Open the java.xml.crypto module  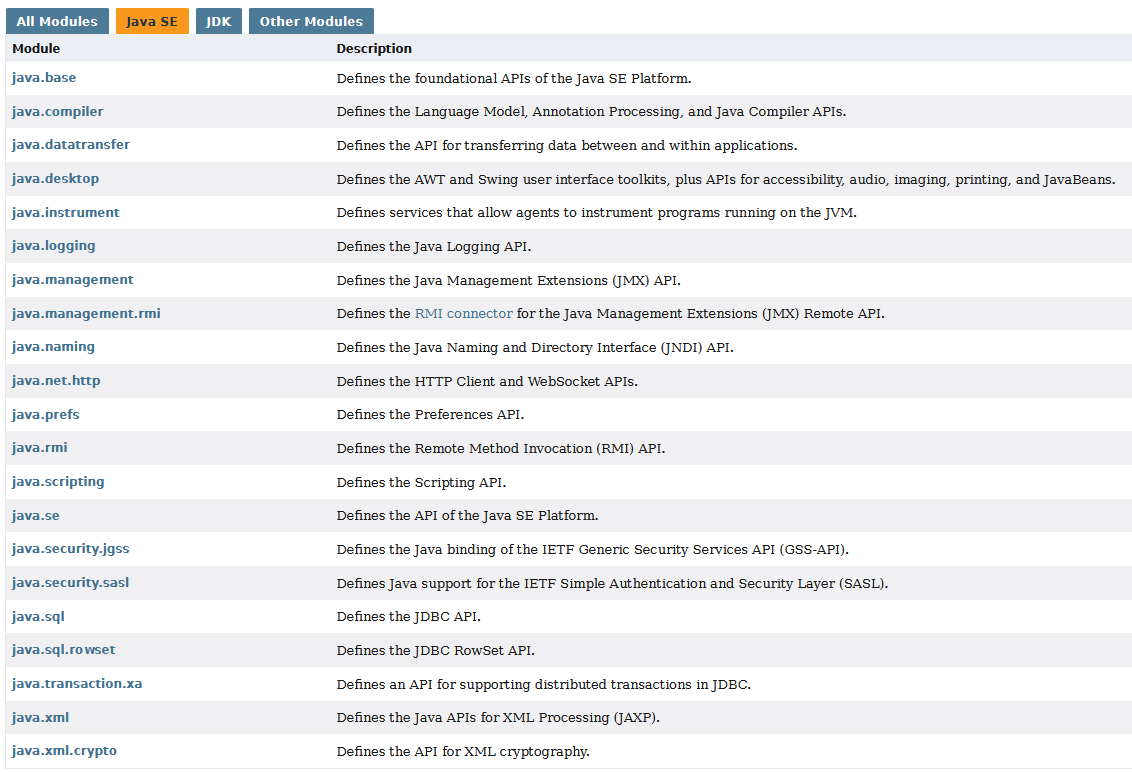click(x=64, y=750)
